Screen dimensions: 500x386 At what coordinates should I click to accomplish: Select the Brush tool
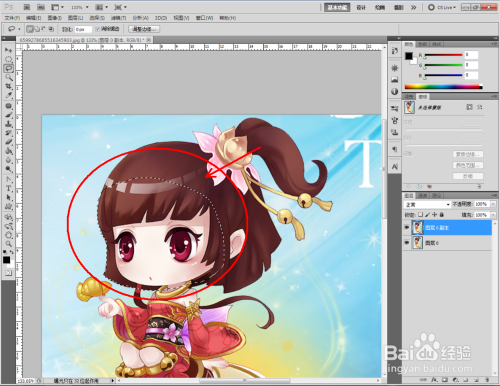[8, 115]
